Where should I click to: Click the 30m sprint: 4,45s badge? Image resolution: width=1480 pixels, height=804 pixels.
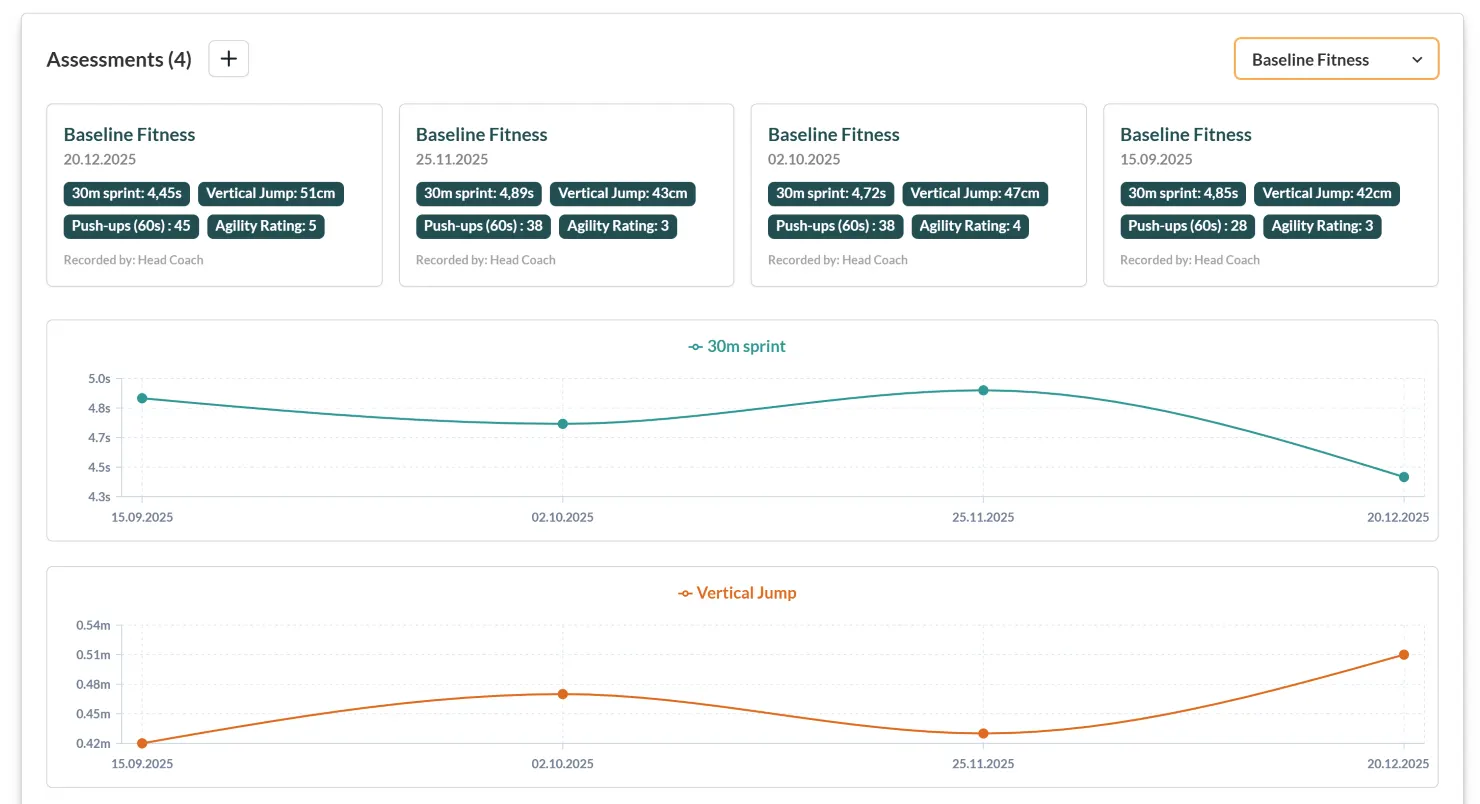click(127, 194)
